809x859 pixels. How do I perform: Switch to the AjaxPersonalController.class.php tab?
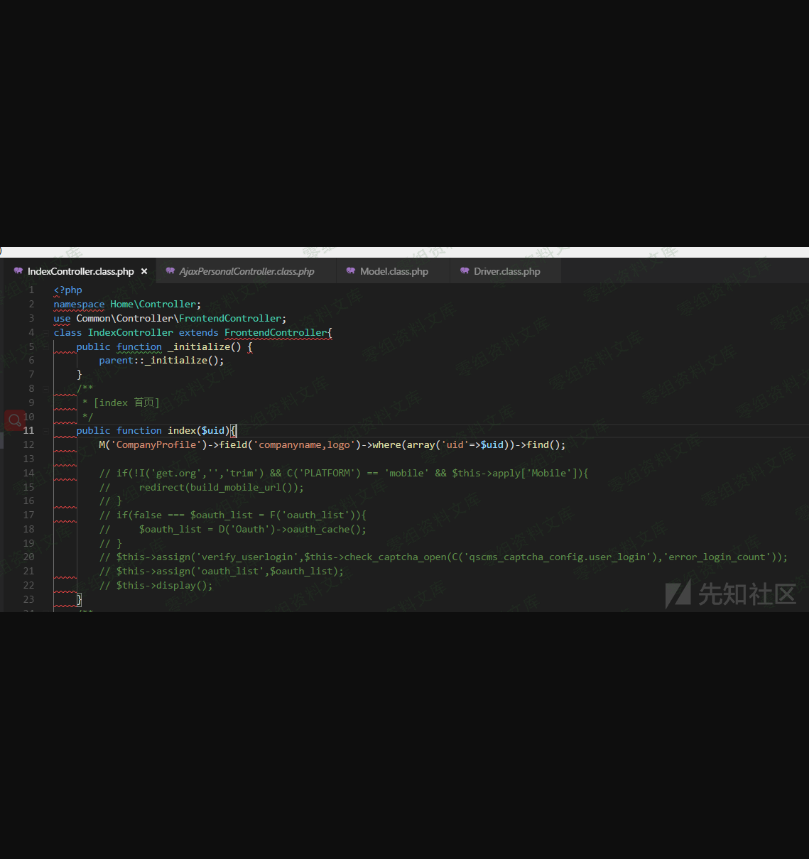(x=246, y=271)
